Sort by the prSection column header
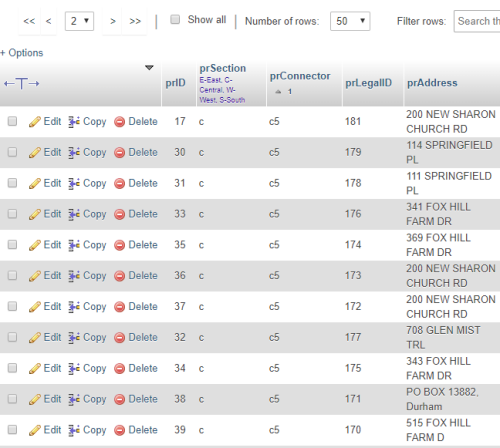The height and width of the screenshot is (448, 500). coord(223,68)
